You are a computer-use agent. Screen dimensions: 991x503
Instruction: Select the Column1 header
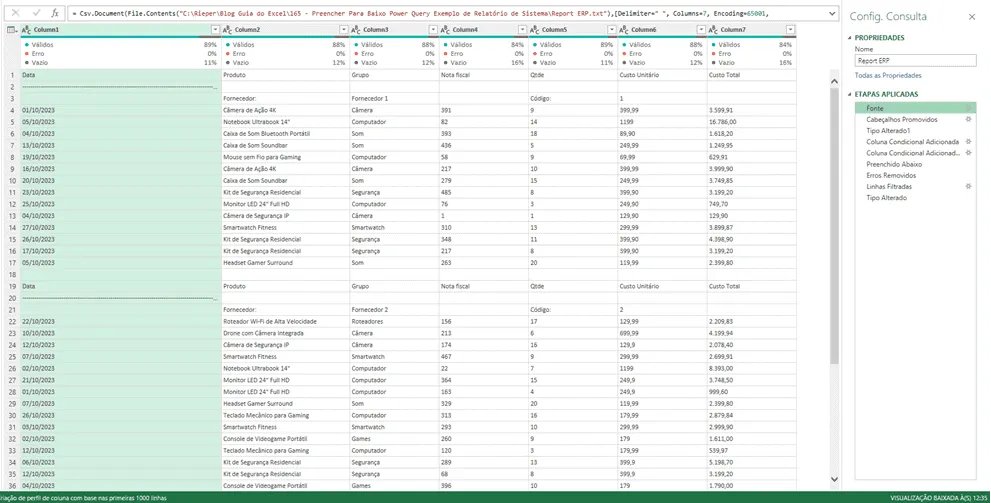(x=121, y=30)
